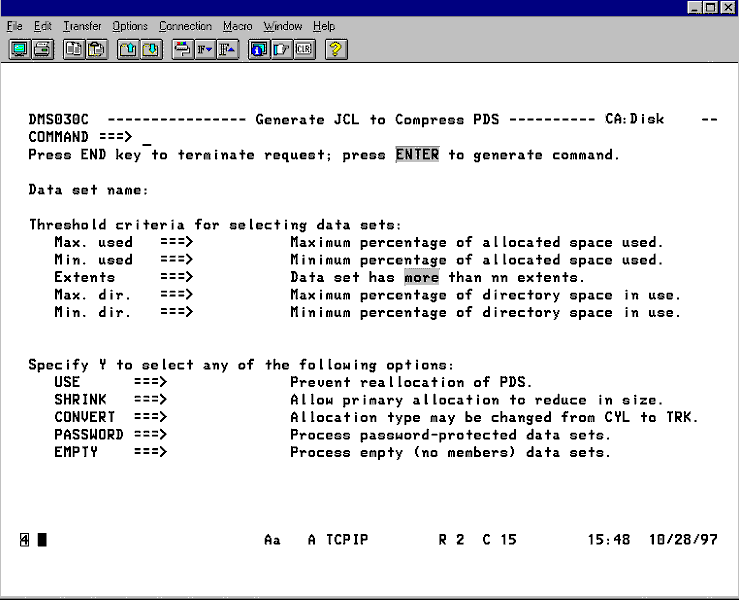The width and height of the screenshot is (739, 600).
Task: Click the 10/28/97 date in status bar
Action: coord(683,540)
